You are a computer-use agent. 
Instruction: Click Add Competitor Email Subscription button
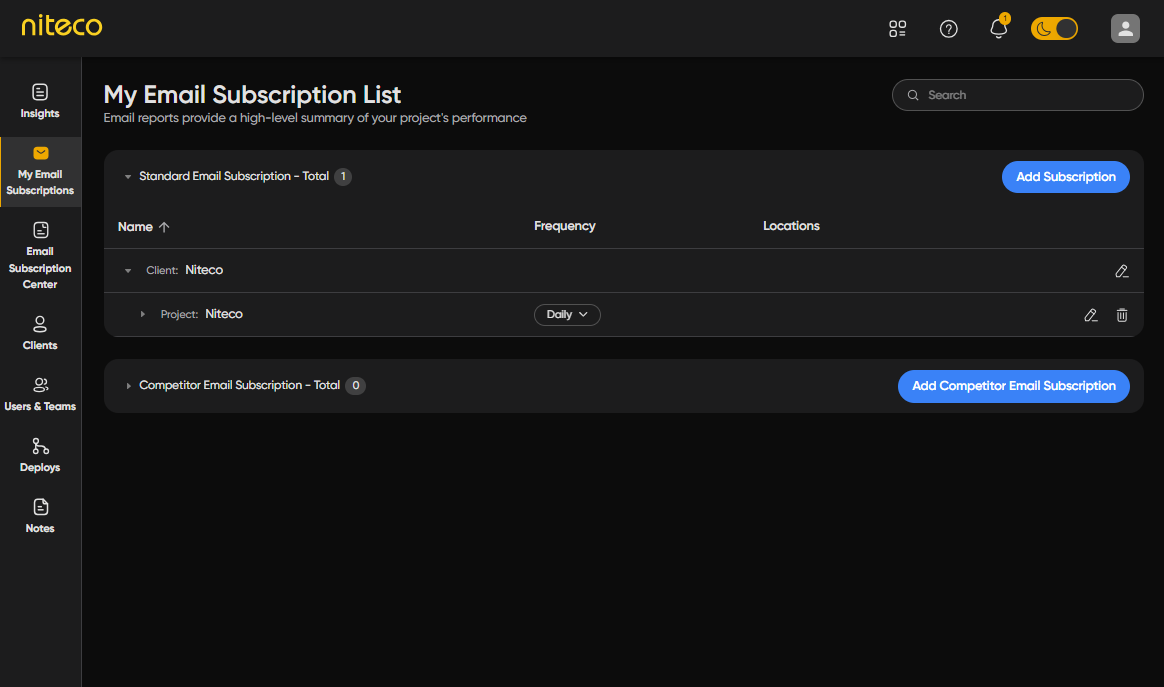[x=1013, y=386]
